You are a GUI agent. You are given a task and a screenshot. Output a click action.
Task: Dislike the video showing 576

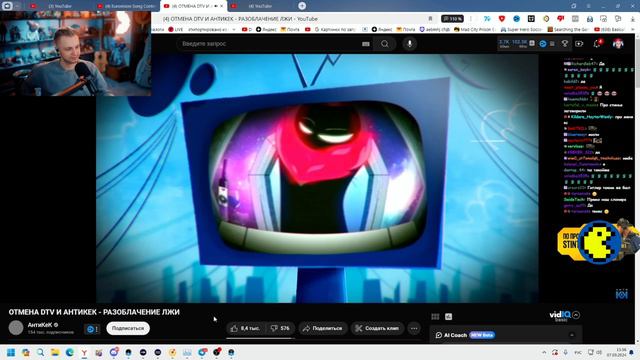280,328
